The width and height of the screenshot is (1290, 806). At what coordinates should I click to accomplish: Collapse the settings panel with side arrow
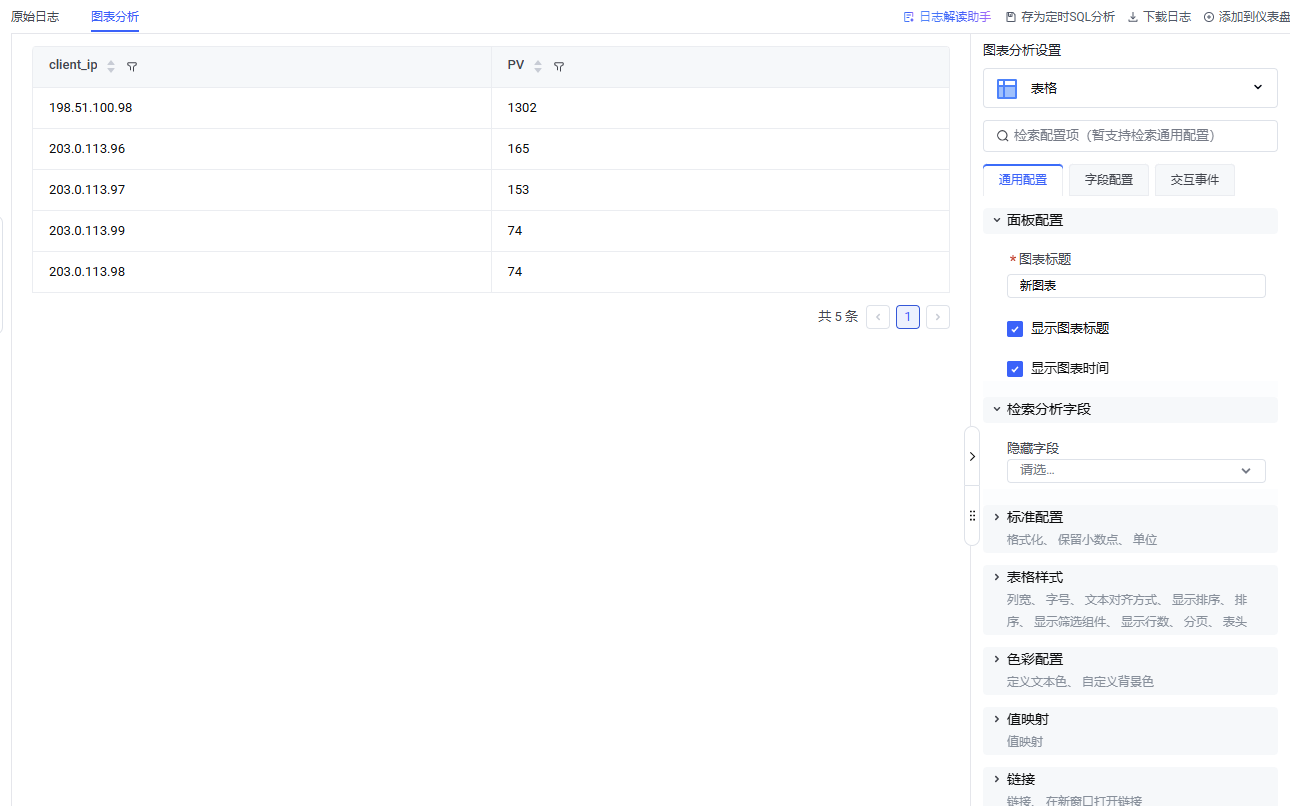coord(972,456)
